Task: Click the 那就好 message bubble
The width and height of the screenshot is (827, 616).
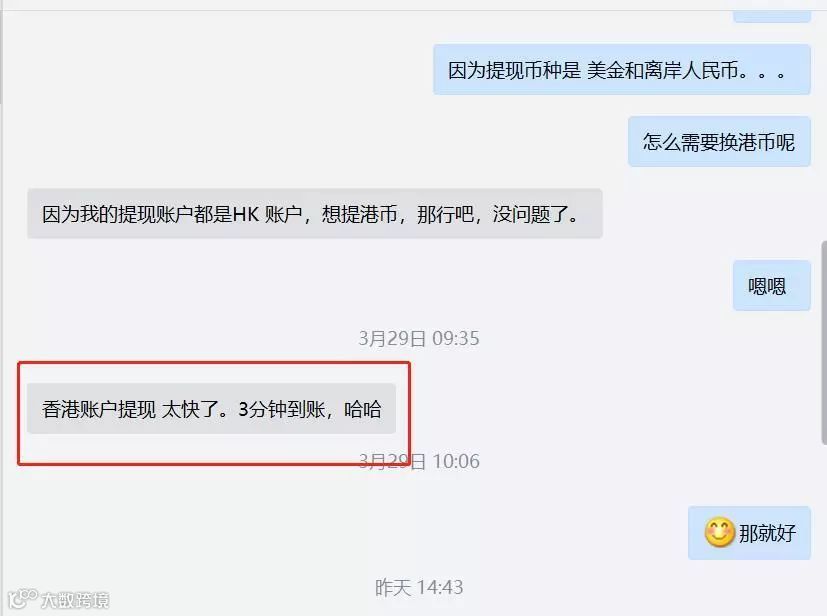Action: pyautogui.click(x=749, y=533)
